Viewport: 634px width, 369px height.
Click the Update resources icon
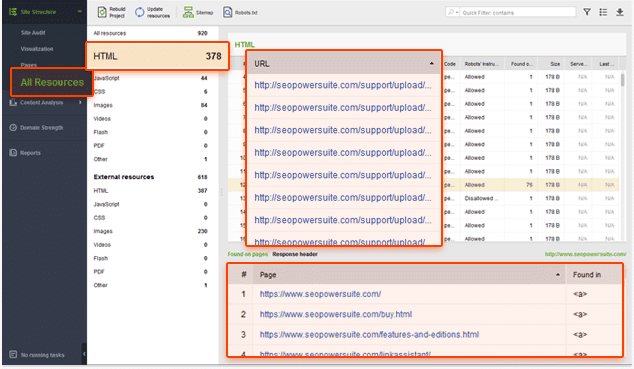(x=139, y=13)
